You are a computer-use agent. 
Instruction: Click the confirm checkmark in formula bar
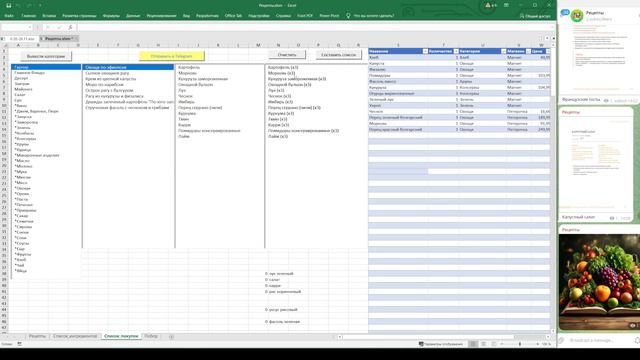tap(59, 27)
